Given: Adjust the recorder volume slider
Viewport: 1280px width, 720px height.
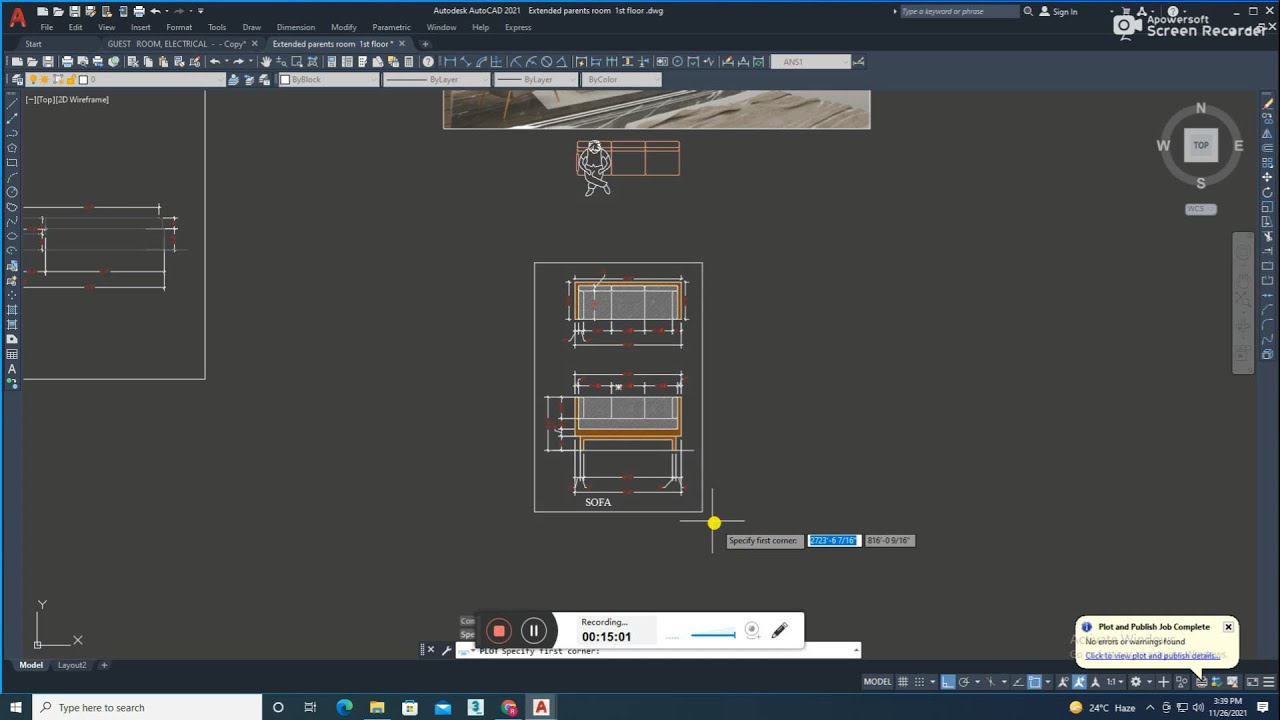Looking at the screenshot, I should pos(713,634).
